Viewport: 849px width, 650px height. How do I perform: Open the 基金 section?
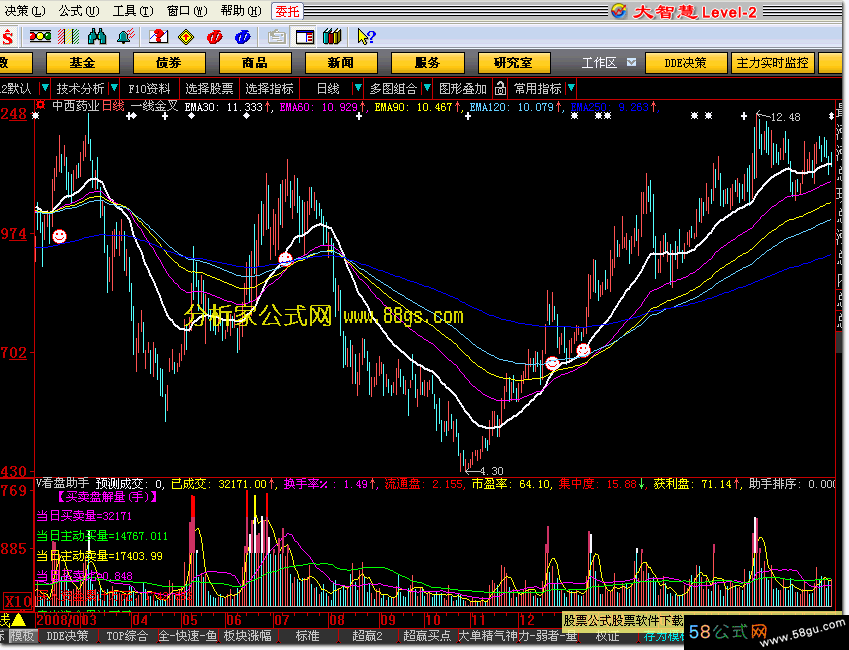pyautogui.click(x=82, y=63)
